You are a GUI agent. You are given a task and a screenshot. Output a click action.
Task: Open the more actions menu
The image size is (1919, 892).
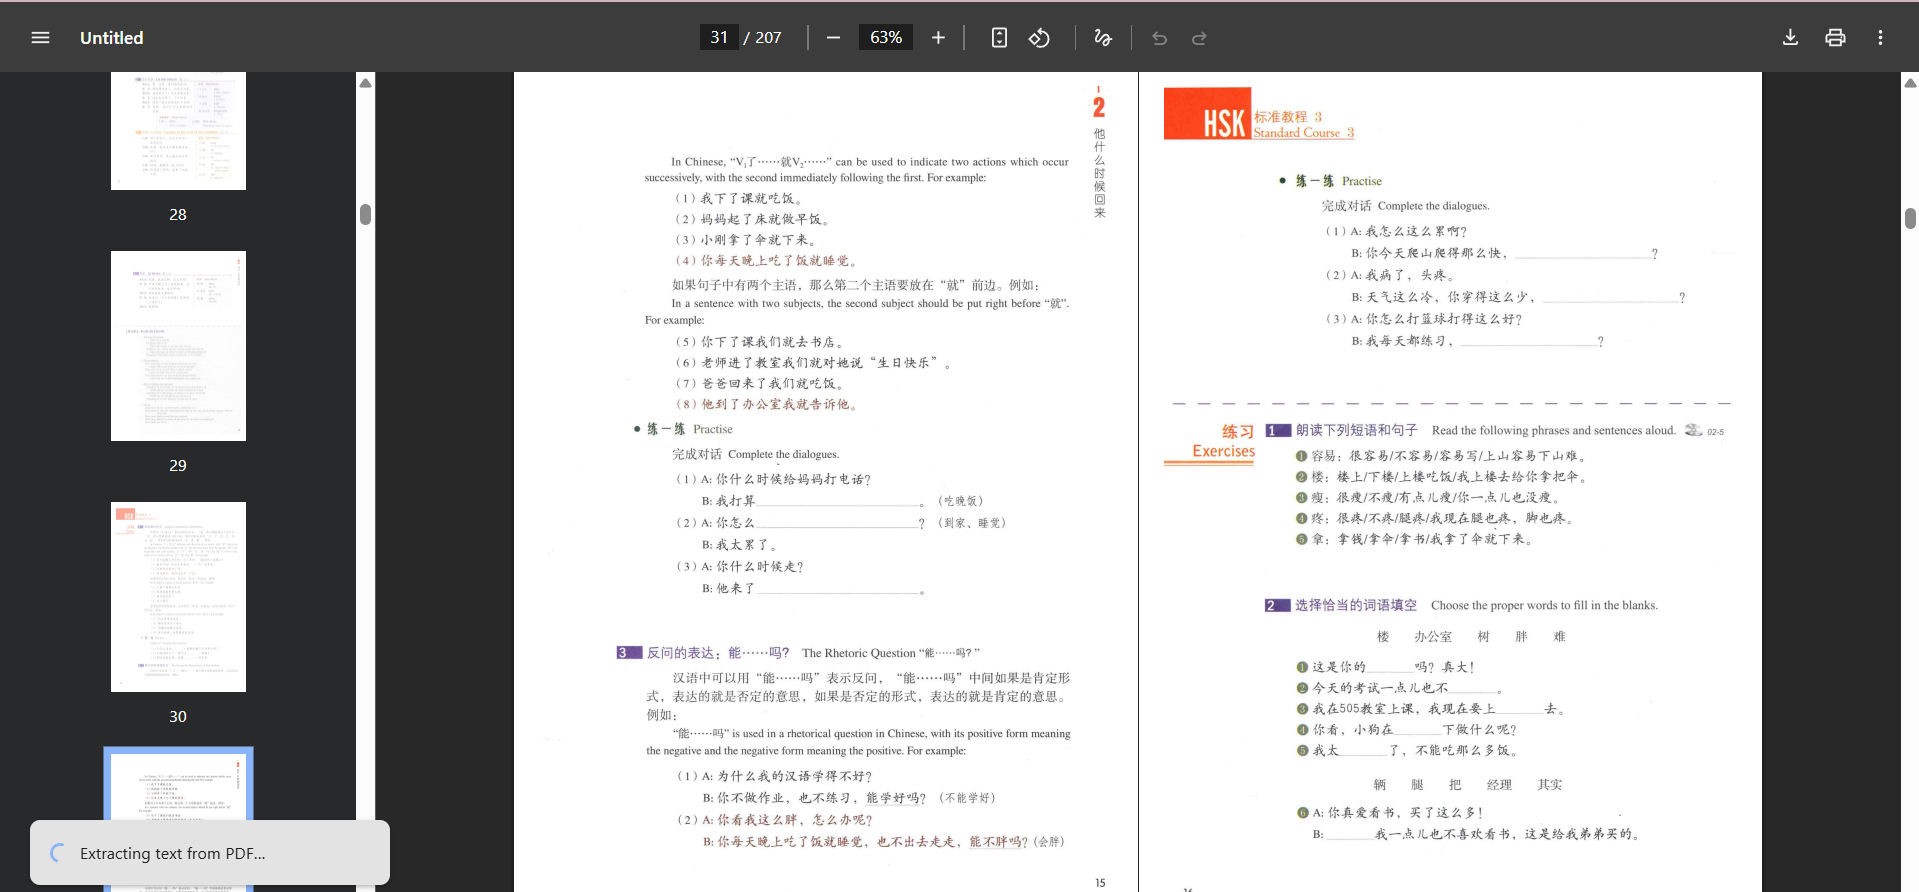coord(1880,38)
